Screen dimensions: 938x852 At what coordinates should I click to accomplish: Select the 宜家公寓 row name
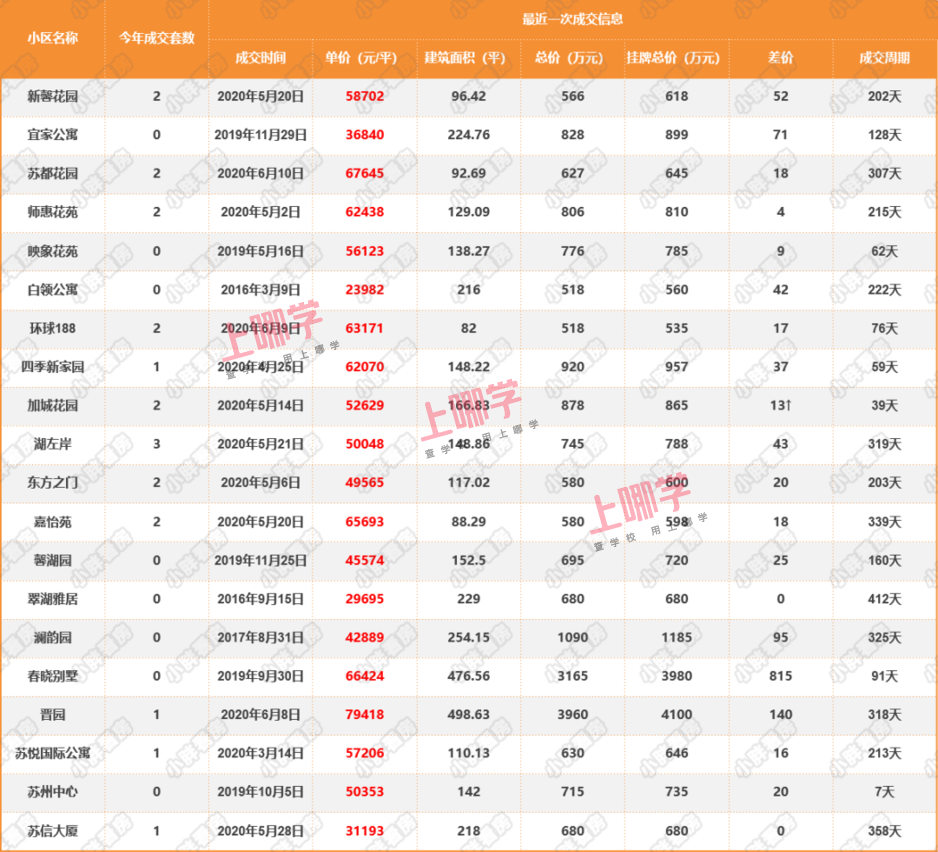click(x=53, y=135)
